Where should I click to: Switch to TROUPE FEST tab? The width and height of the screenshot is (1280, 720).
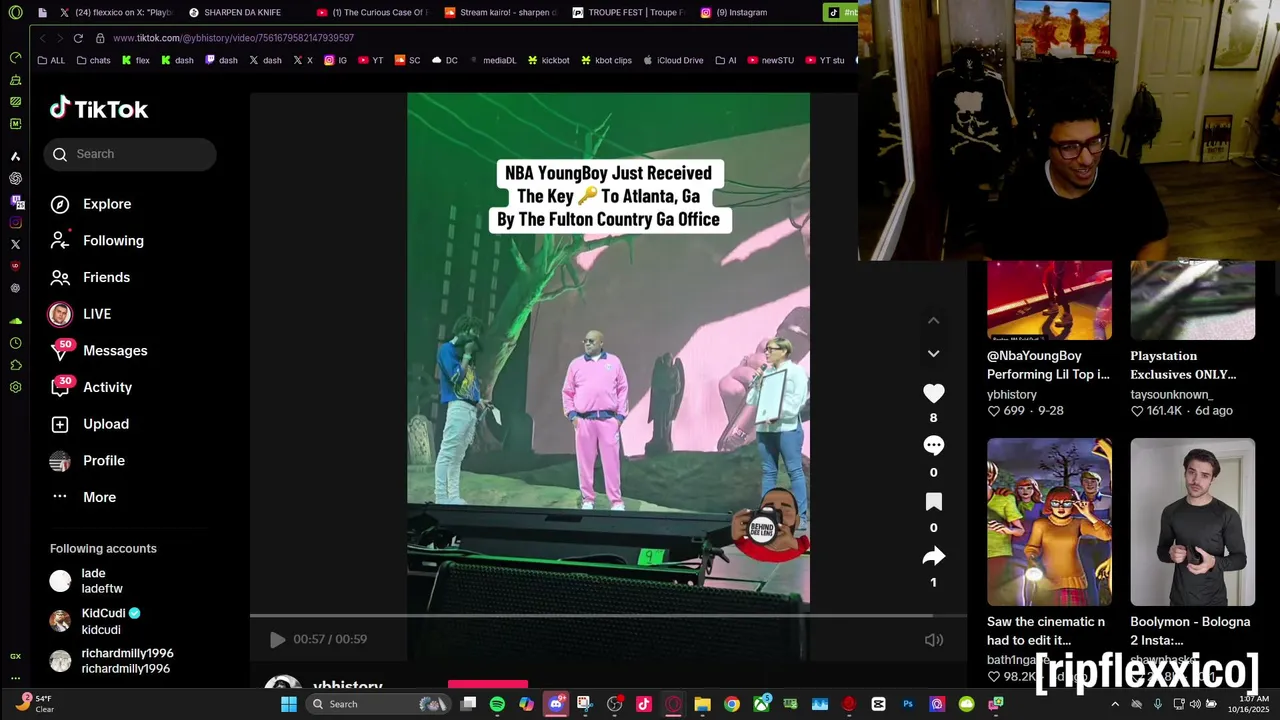[x=628, y=13]
